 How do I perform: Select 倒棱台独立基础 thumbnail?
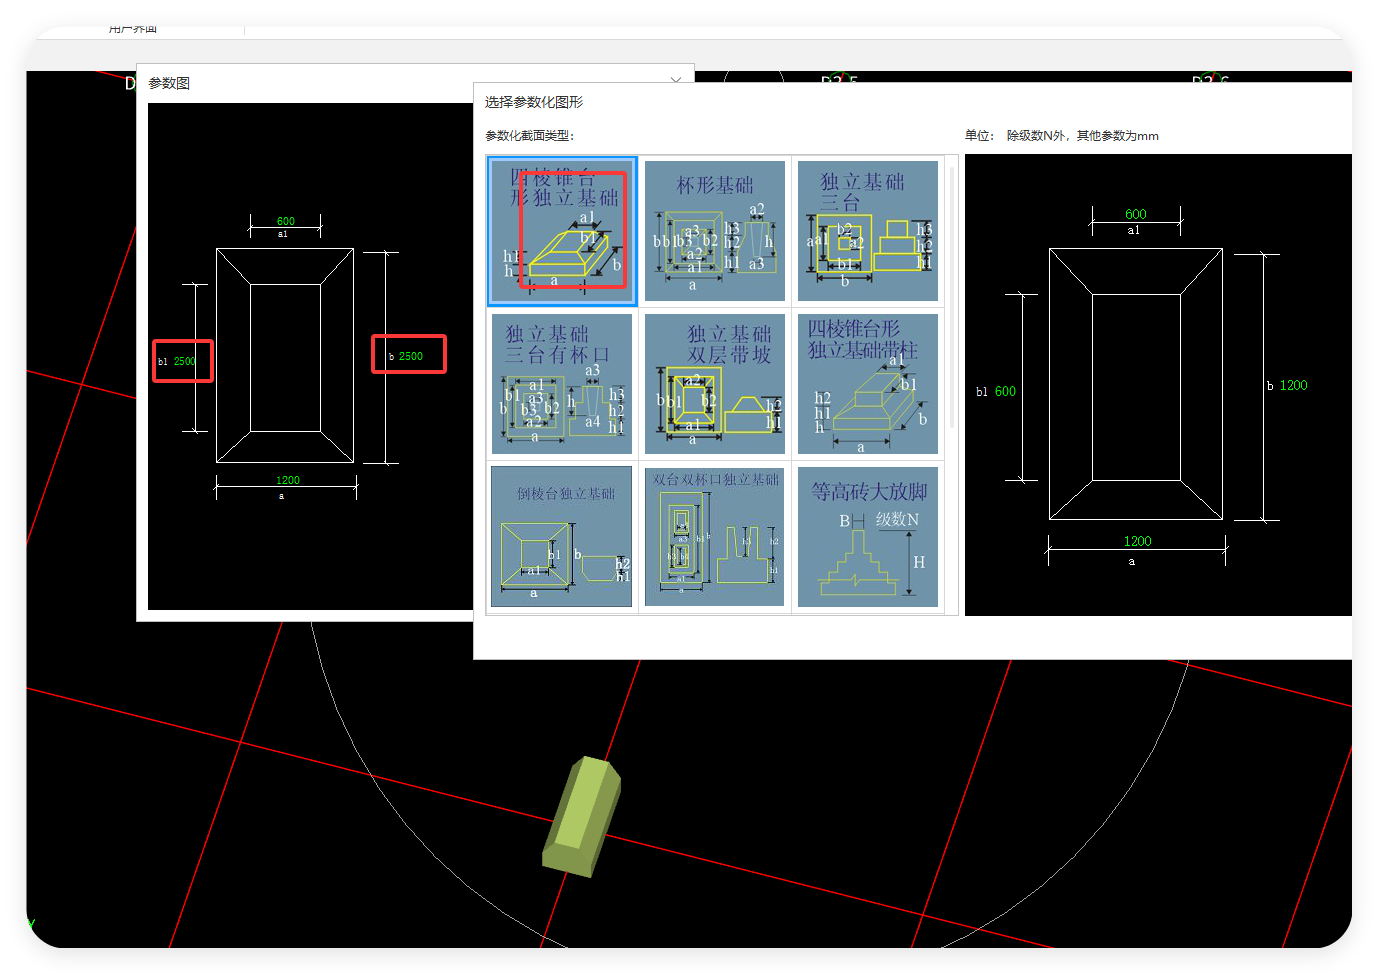coord(562,536)
